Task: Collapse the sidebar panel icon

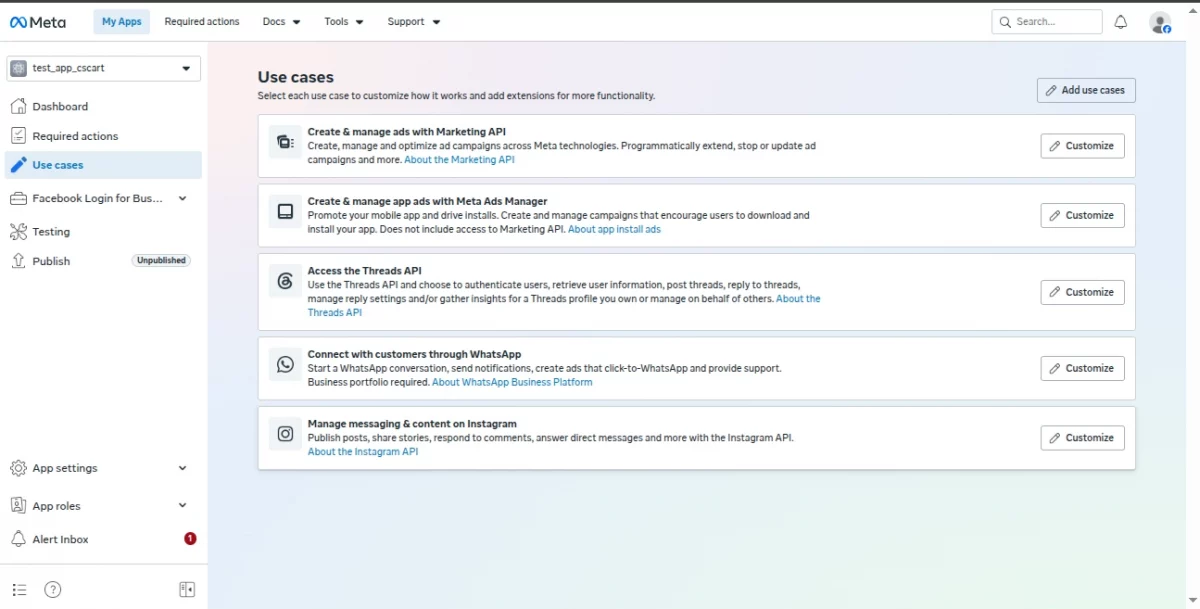Action: click(187, 590)
